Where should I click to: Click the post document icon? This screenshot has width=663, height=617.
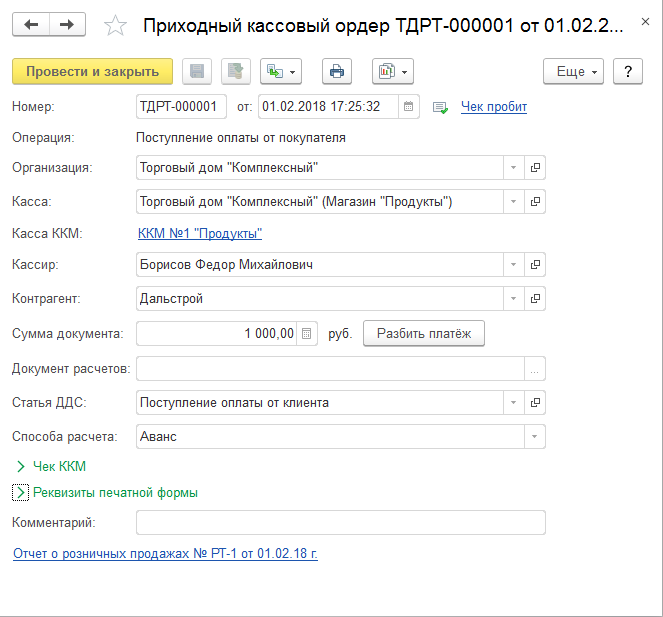click(236, 72)
